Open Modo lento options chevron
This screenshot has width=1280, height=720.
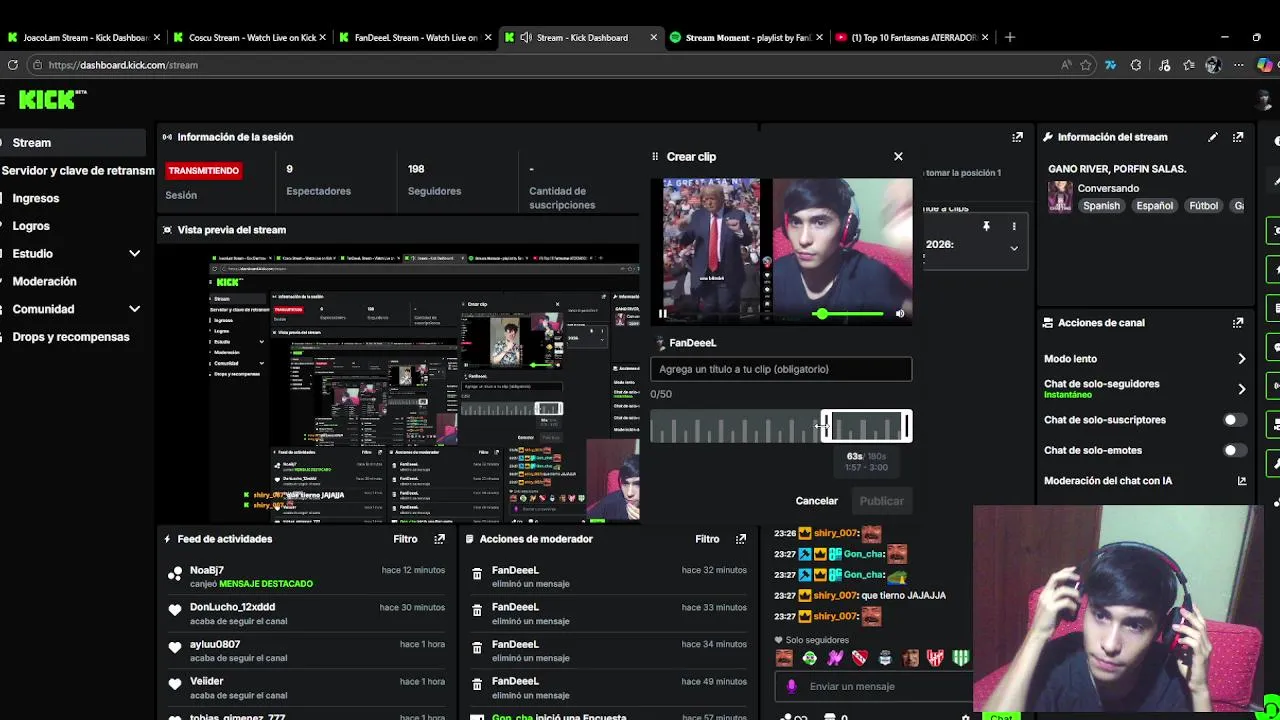[1242, 359]
